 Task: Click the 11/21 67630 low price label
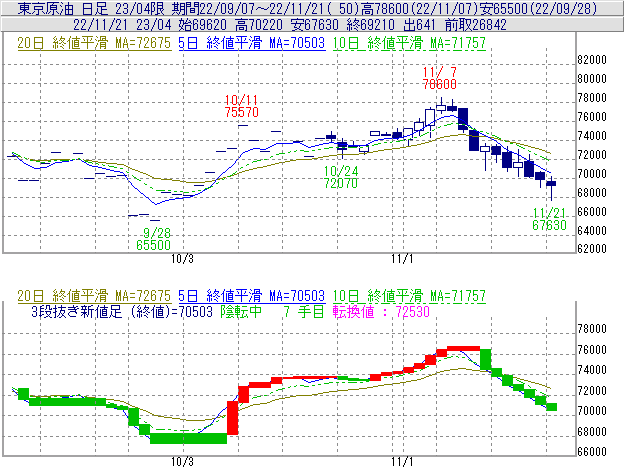pyautogui.click(x=550, y=219)
